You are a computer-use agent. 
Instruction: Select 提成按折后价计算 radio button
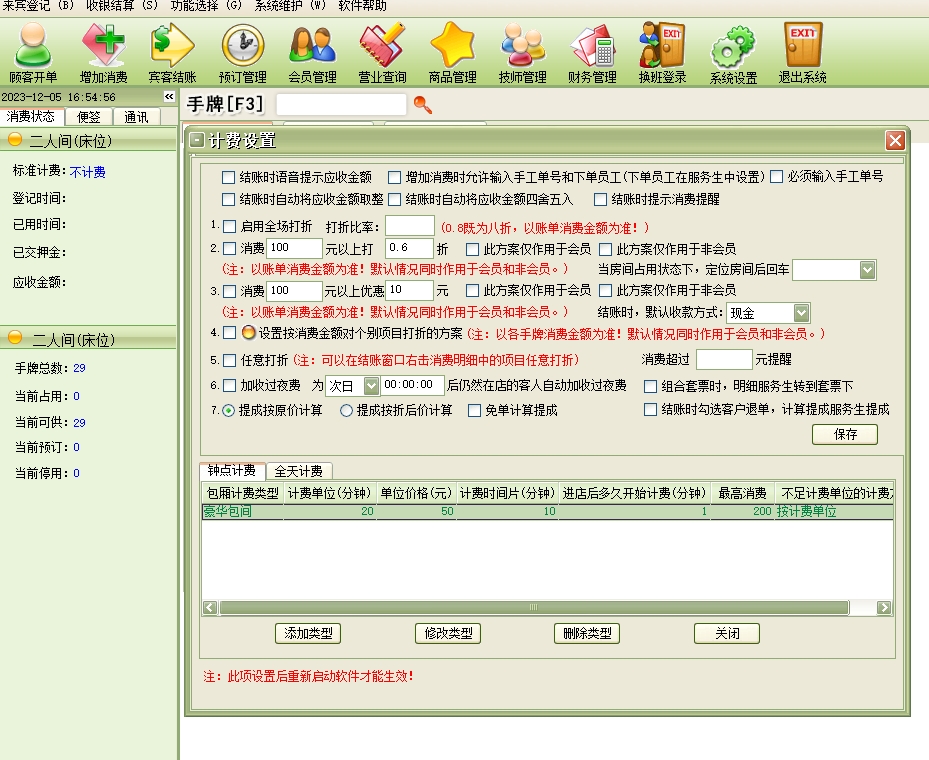[x=347, y=410]
